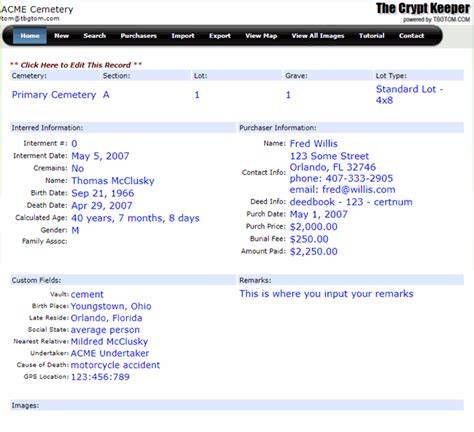
Task: Click the section value A
Action: click(x=106, y=95)
